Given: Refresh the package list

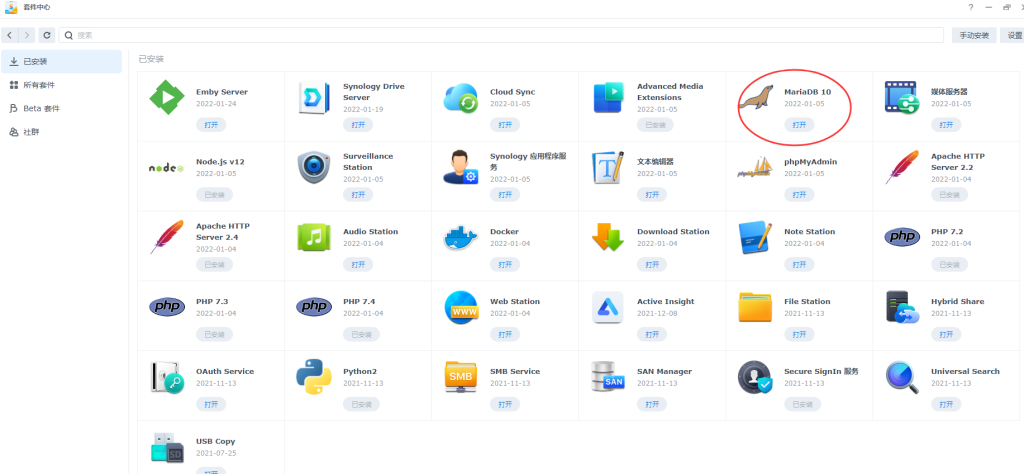Looking at the screenshot, I should click(46, 35).
